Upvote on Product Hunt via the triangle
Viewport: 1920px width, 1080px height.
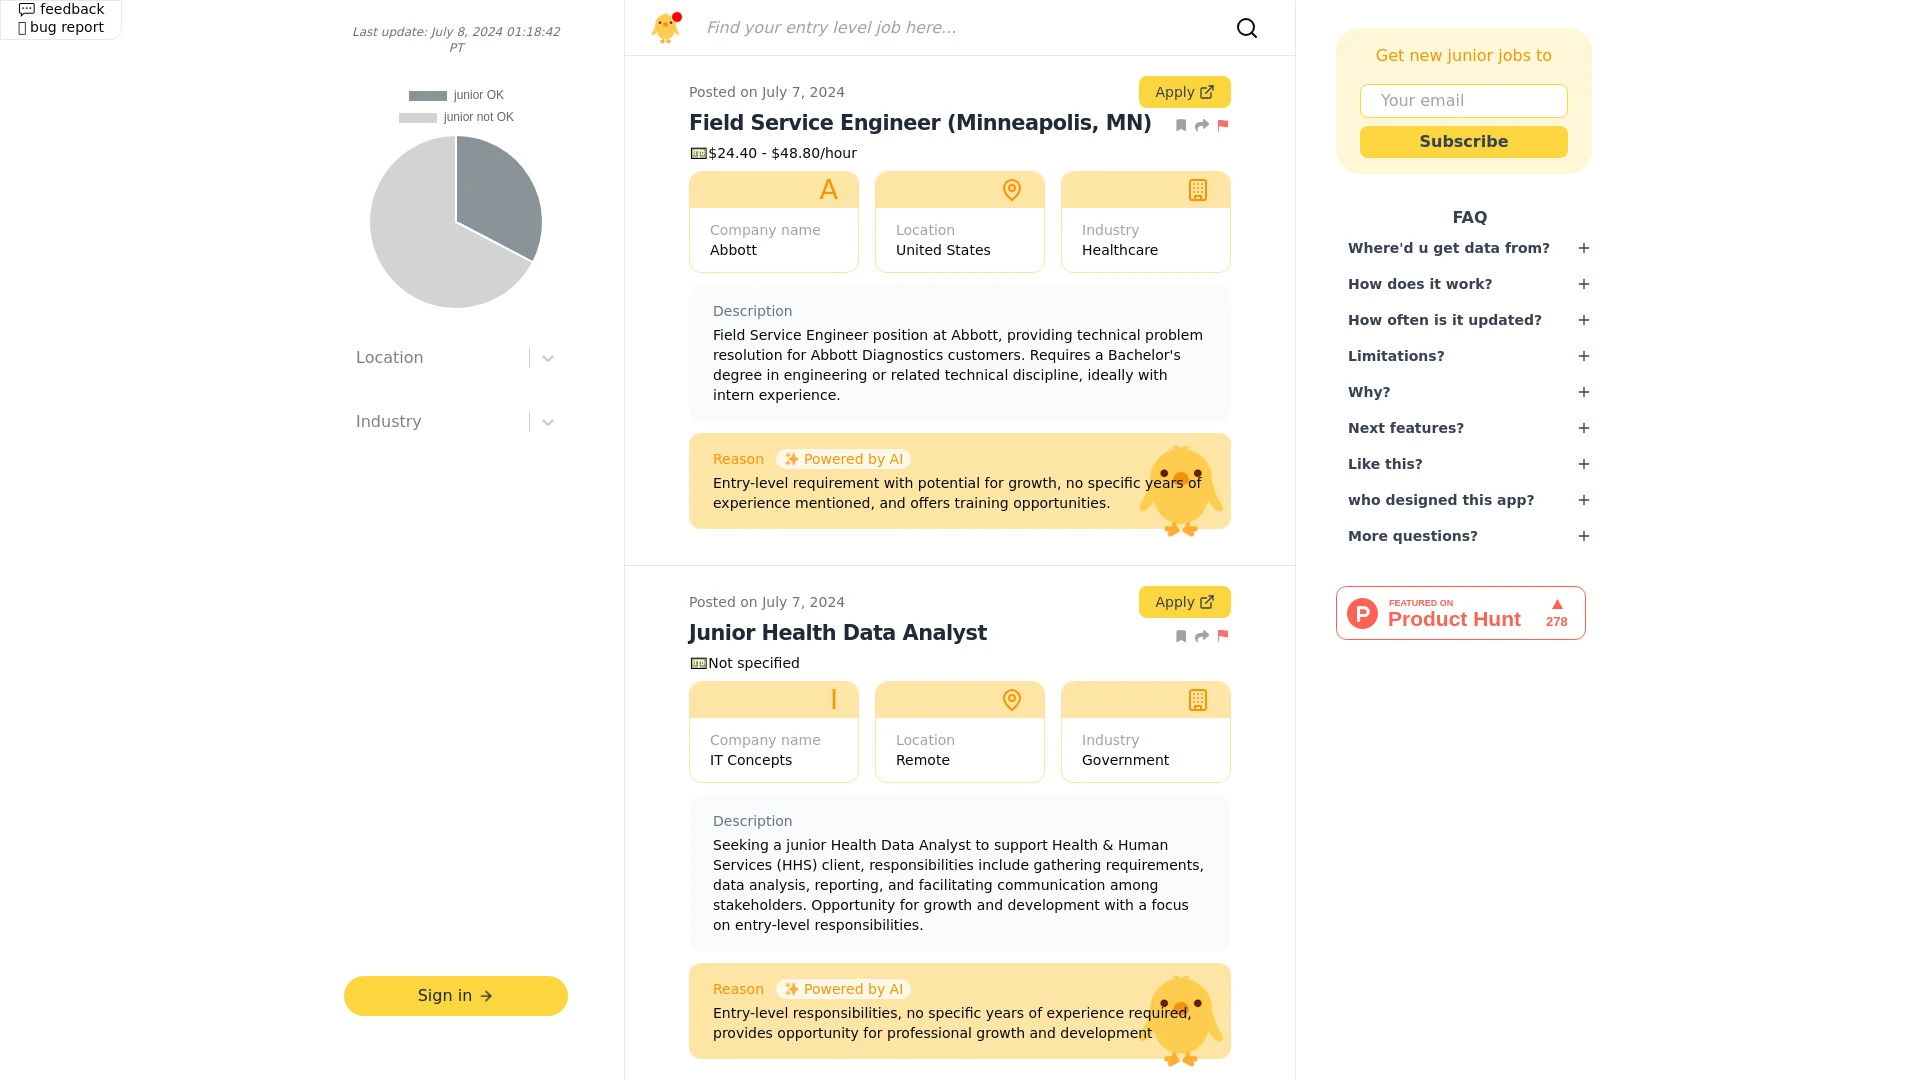tap(1556, 604)
